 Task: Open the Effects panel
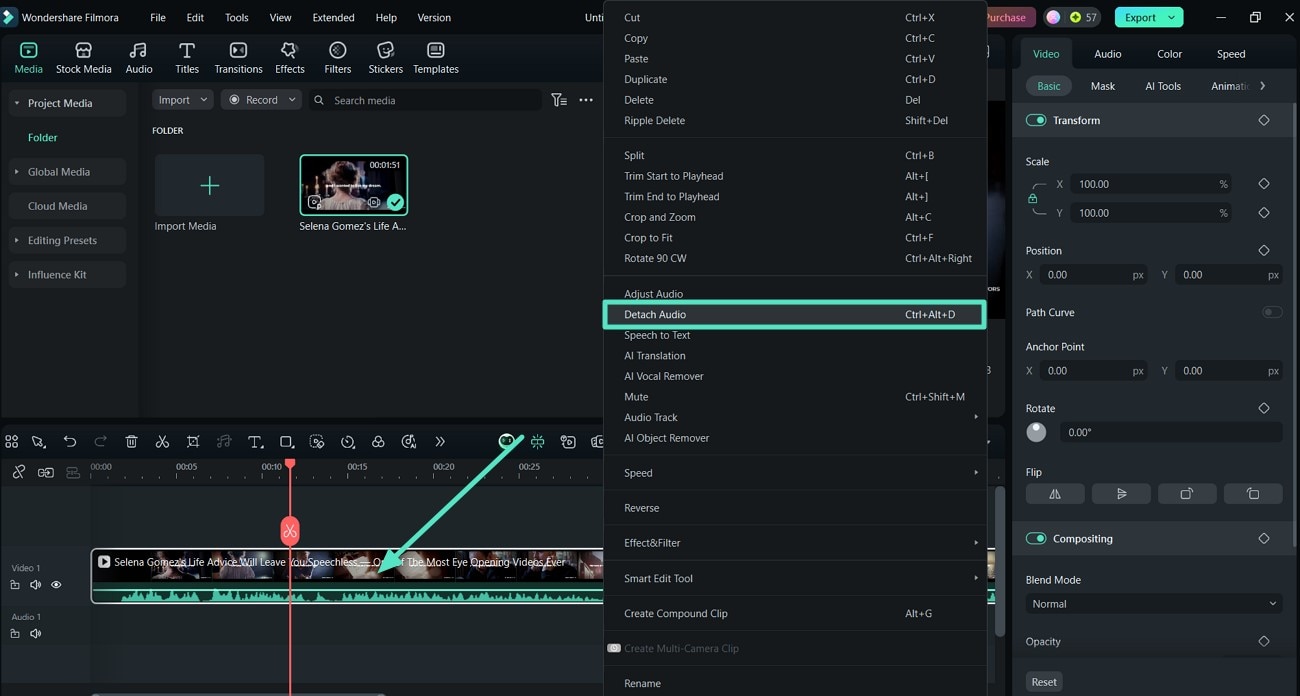click(289, 58)
